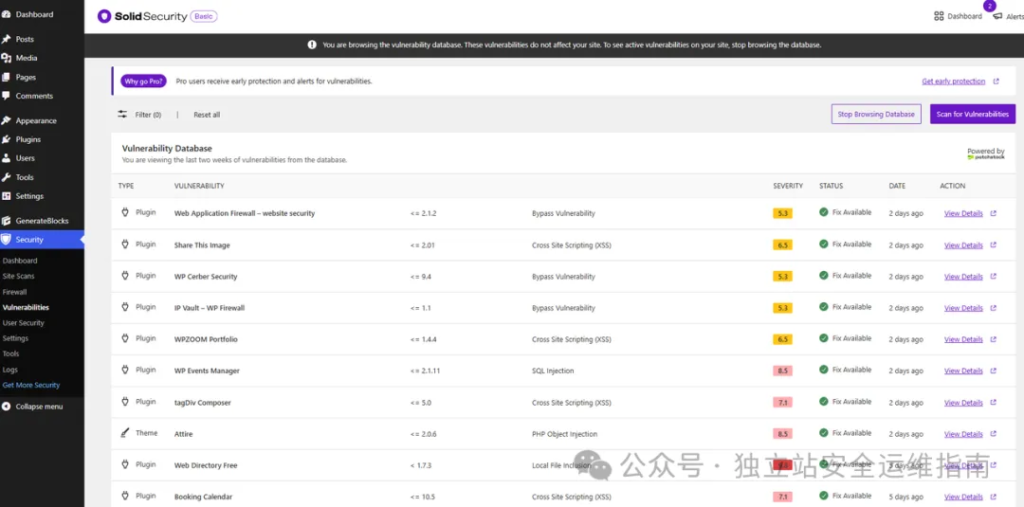
Task: Click external icon on Share This Image row
Action: [x=993, y=245]
